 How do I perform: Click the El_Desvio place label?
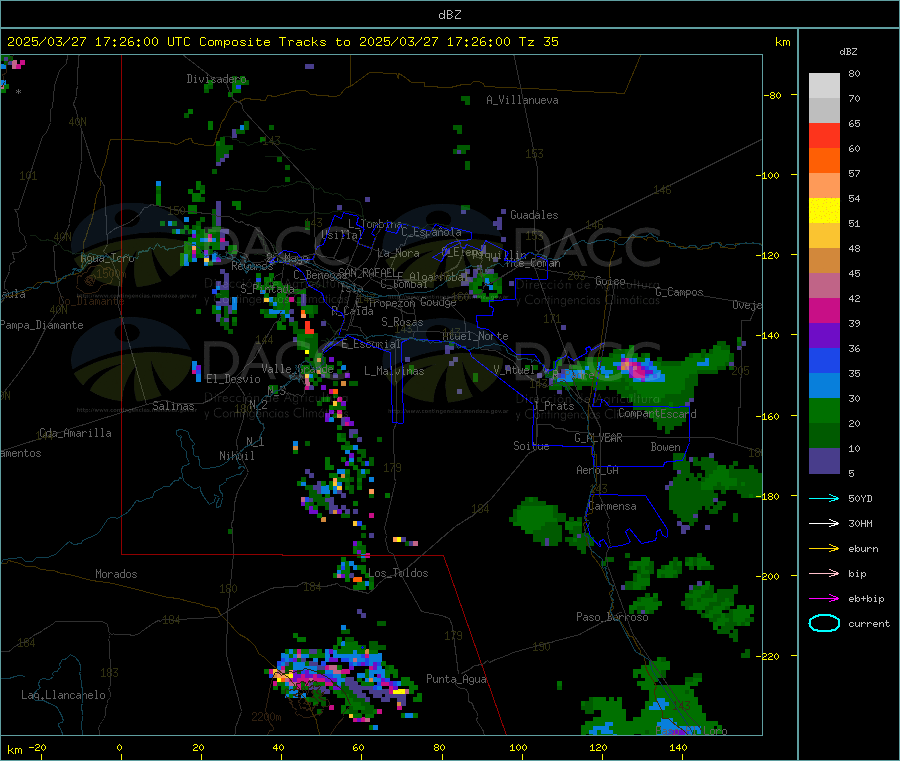pos(233,379)
